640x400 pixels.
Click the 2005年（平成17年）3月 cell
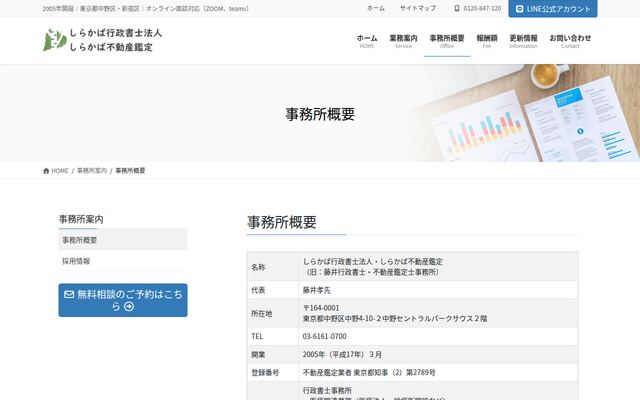(438, 355)
